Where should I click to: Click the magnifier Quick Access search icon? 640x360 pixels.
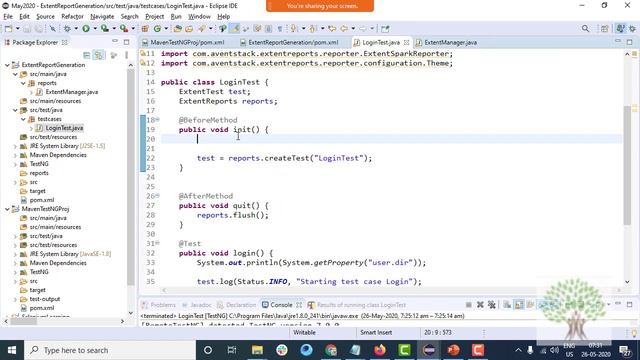[x=585, y=29]
